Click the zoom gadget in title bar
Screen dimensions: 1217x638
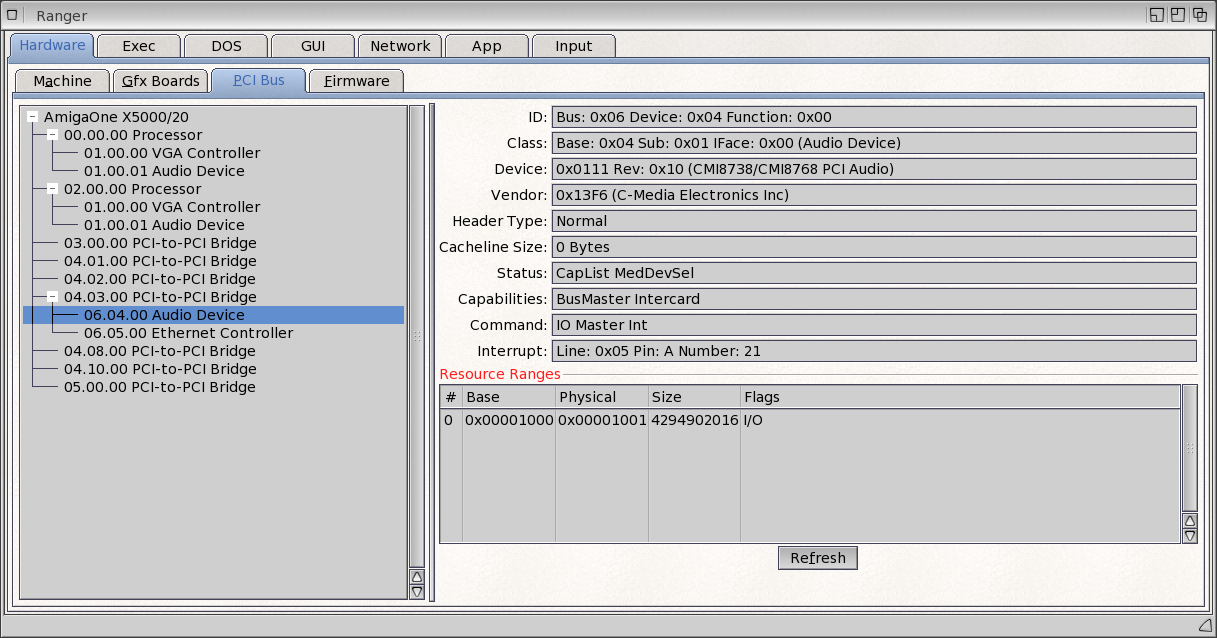[1178, 15]
